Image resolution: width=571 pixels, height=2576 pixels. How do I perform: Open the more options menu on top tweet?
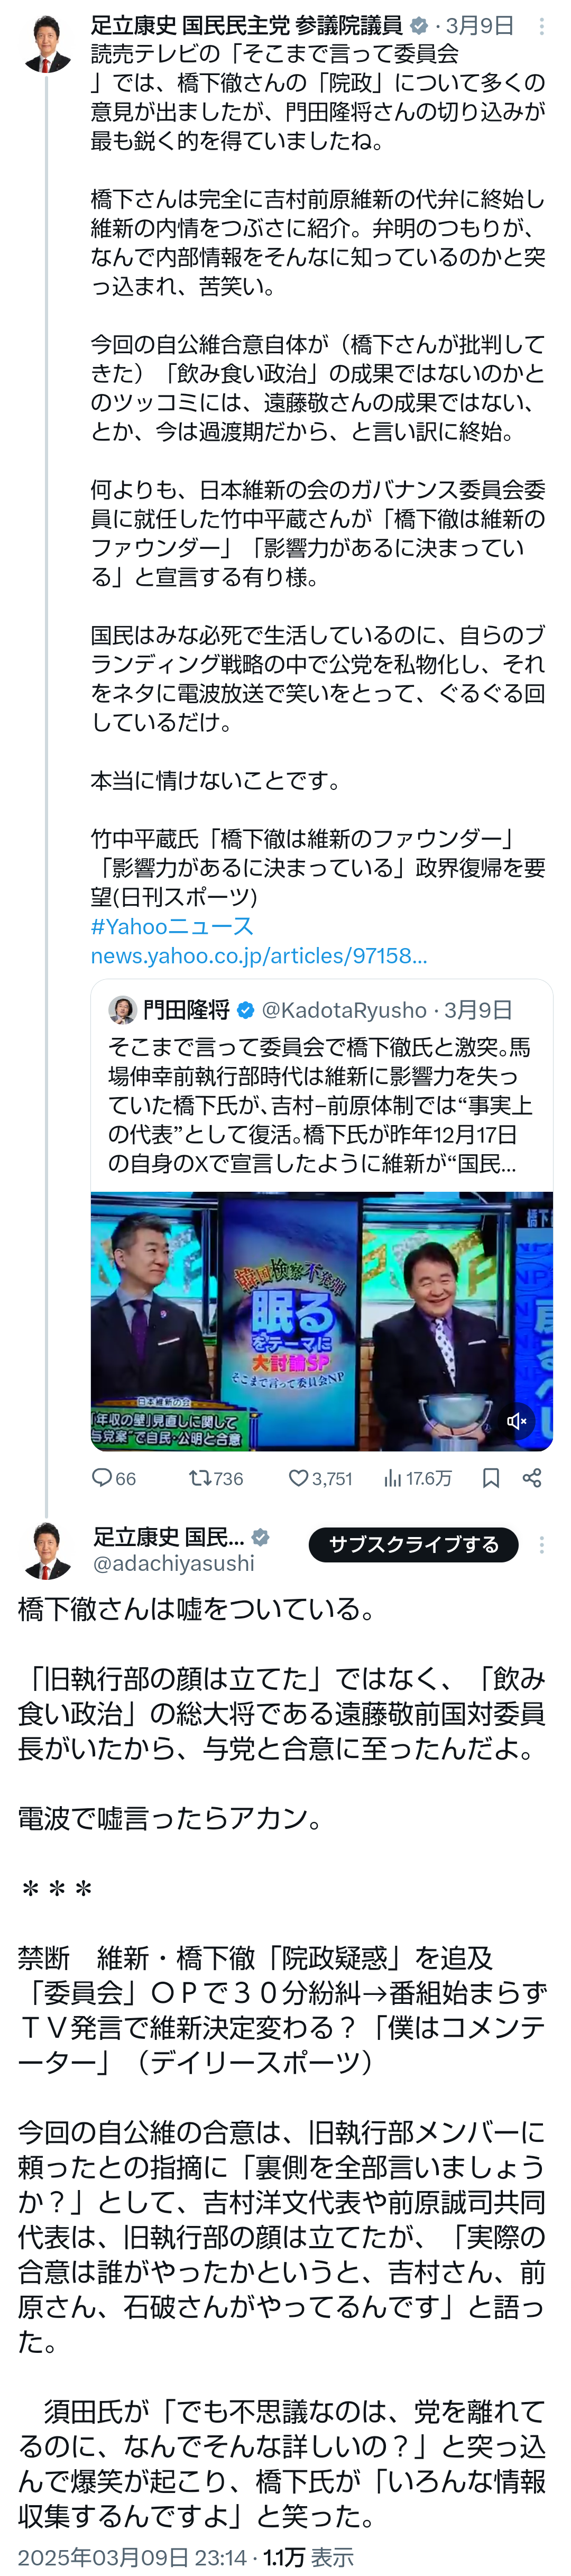542,26
